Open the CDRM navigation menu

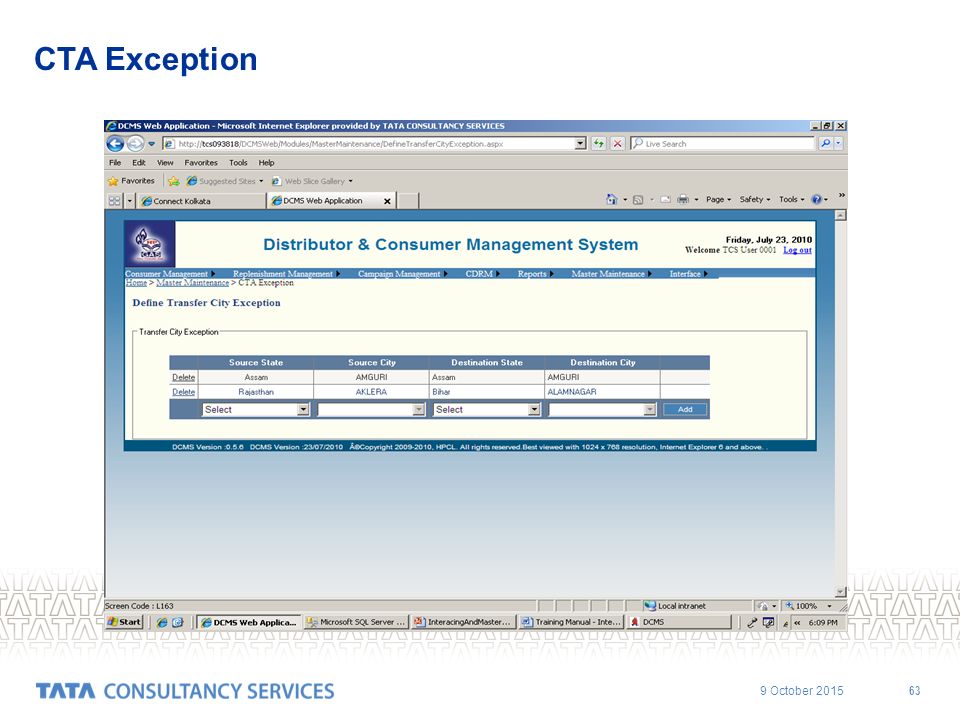[x=482, y=274]
